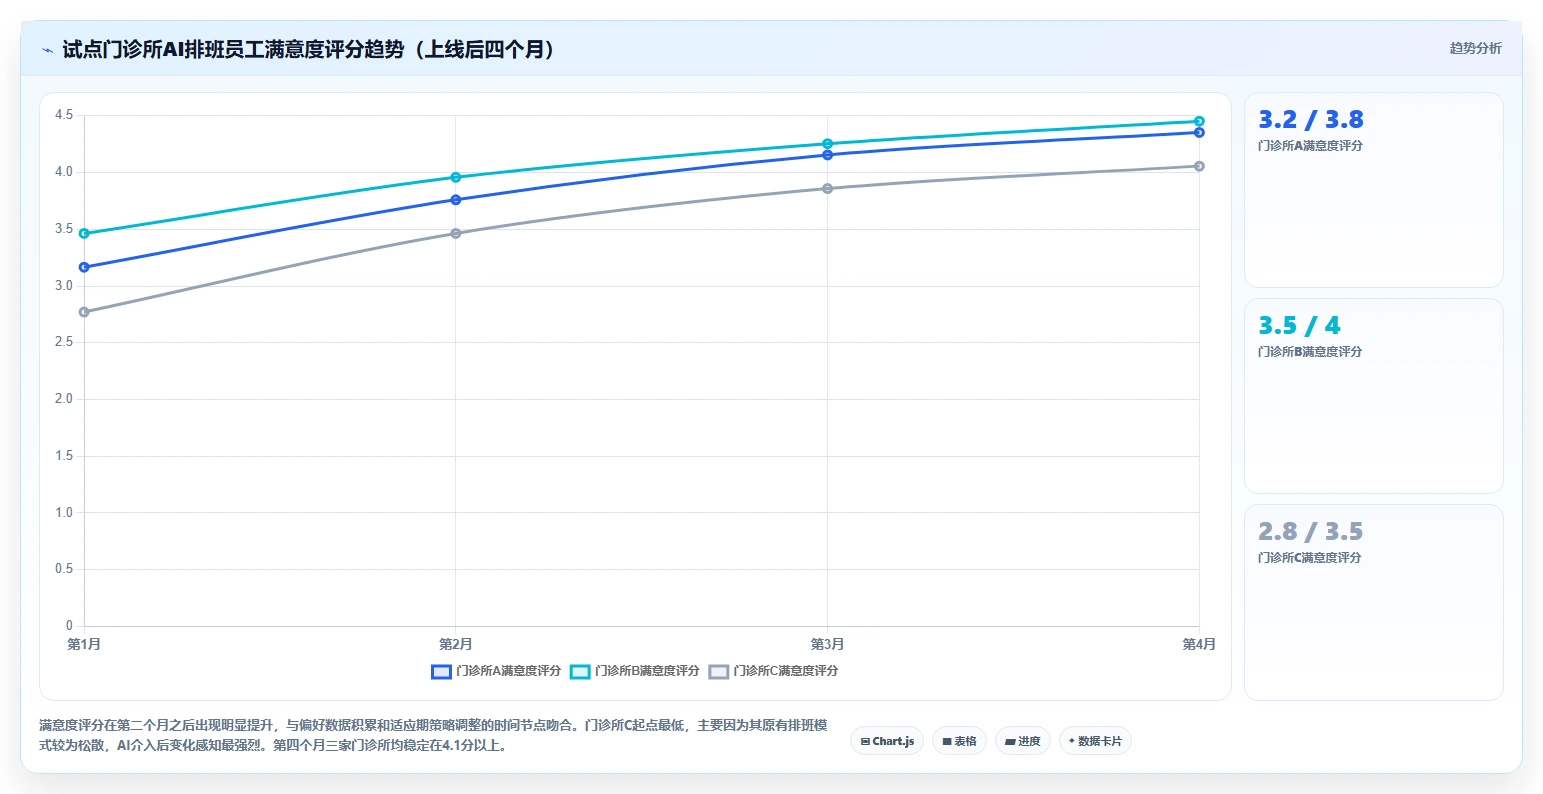The width and height of the screenshot is (1543, 794).
Task: Click the 门诊所B 第2月 data point
Action: click(x=456, y=177)
